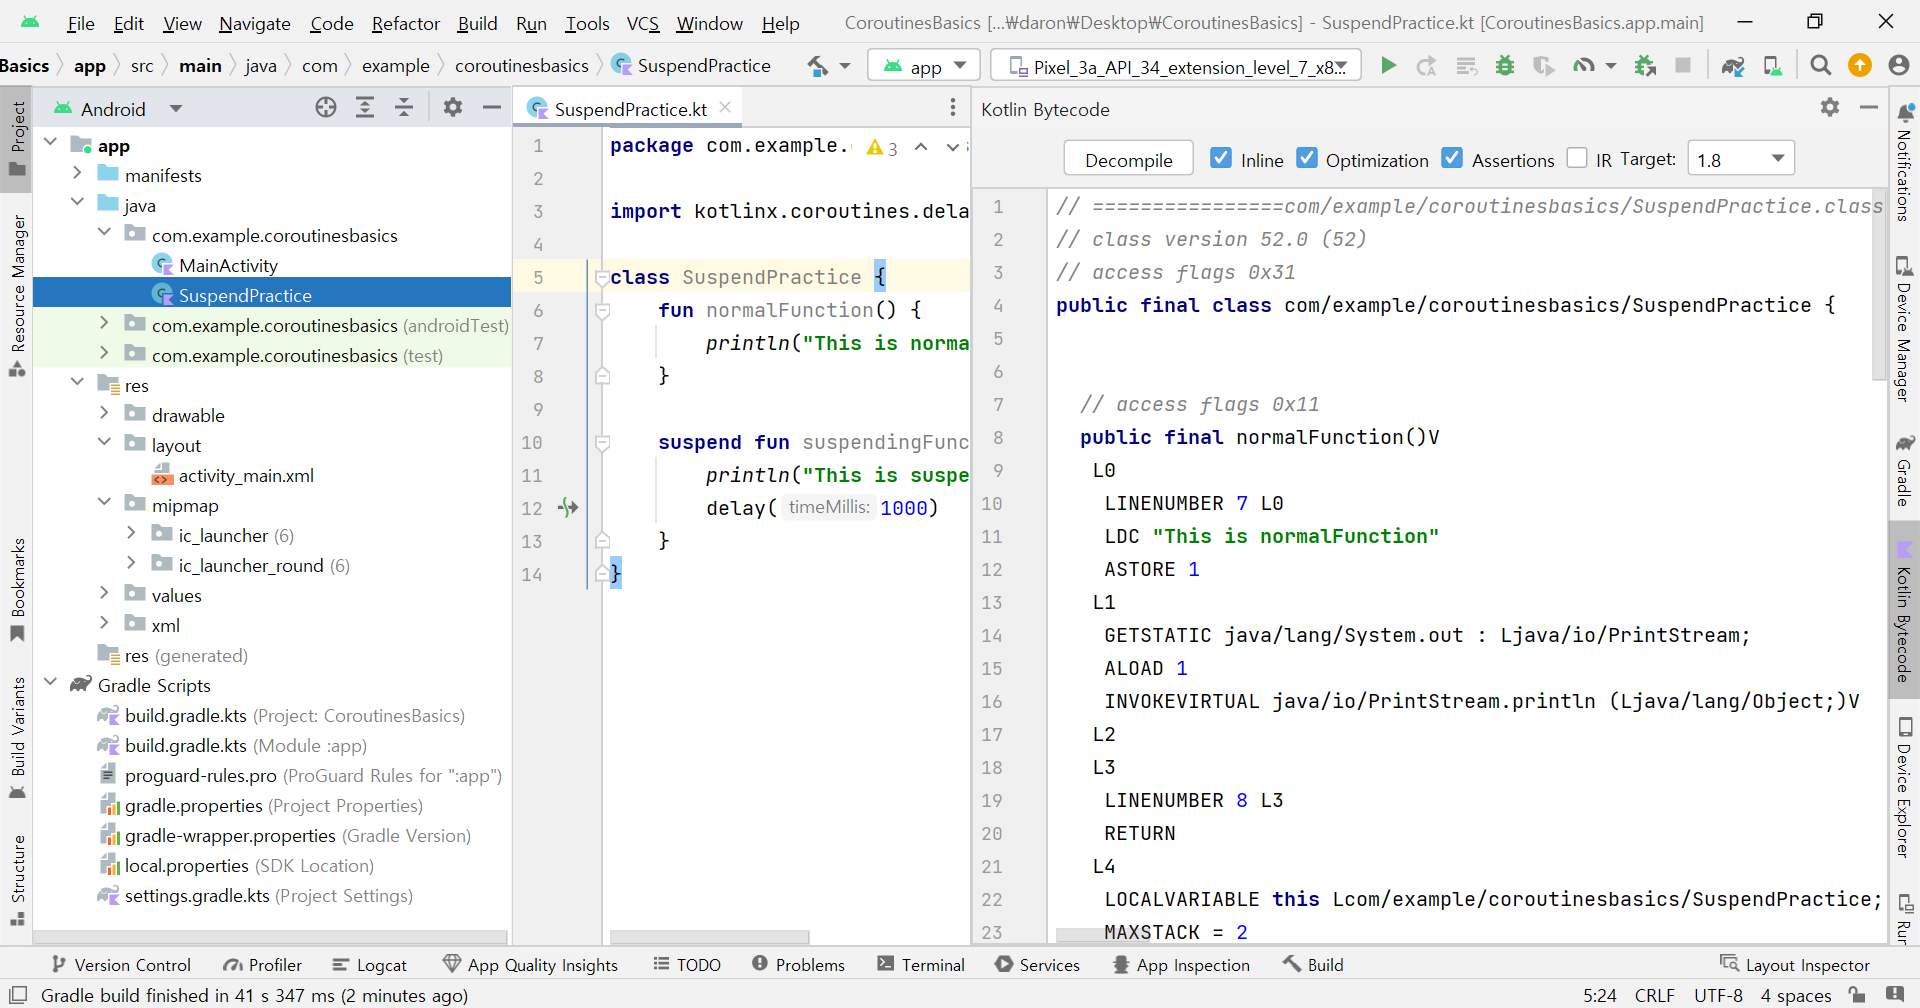
Task: Open App Quality Insights tool window
Action: 531,964
